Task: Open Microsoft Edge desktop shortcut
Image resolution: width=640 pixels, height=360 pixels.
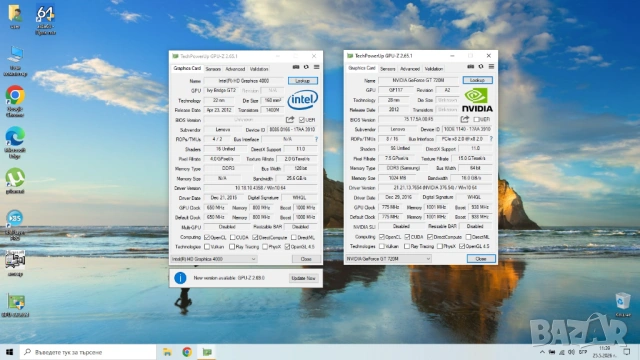Action: [x=15, y=142]
